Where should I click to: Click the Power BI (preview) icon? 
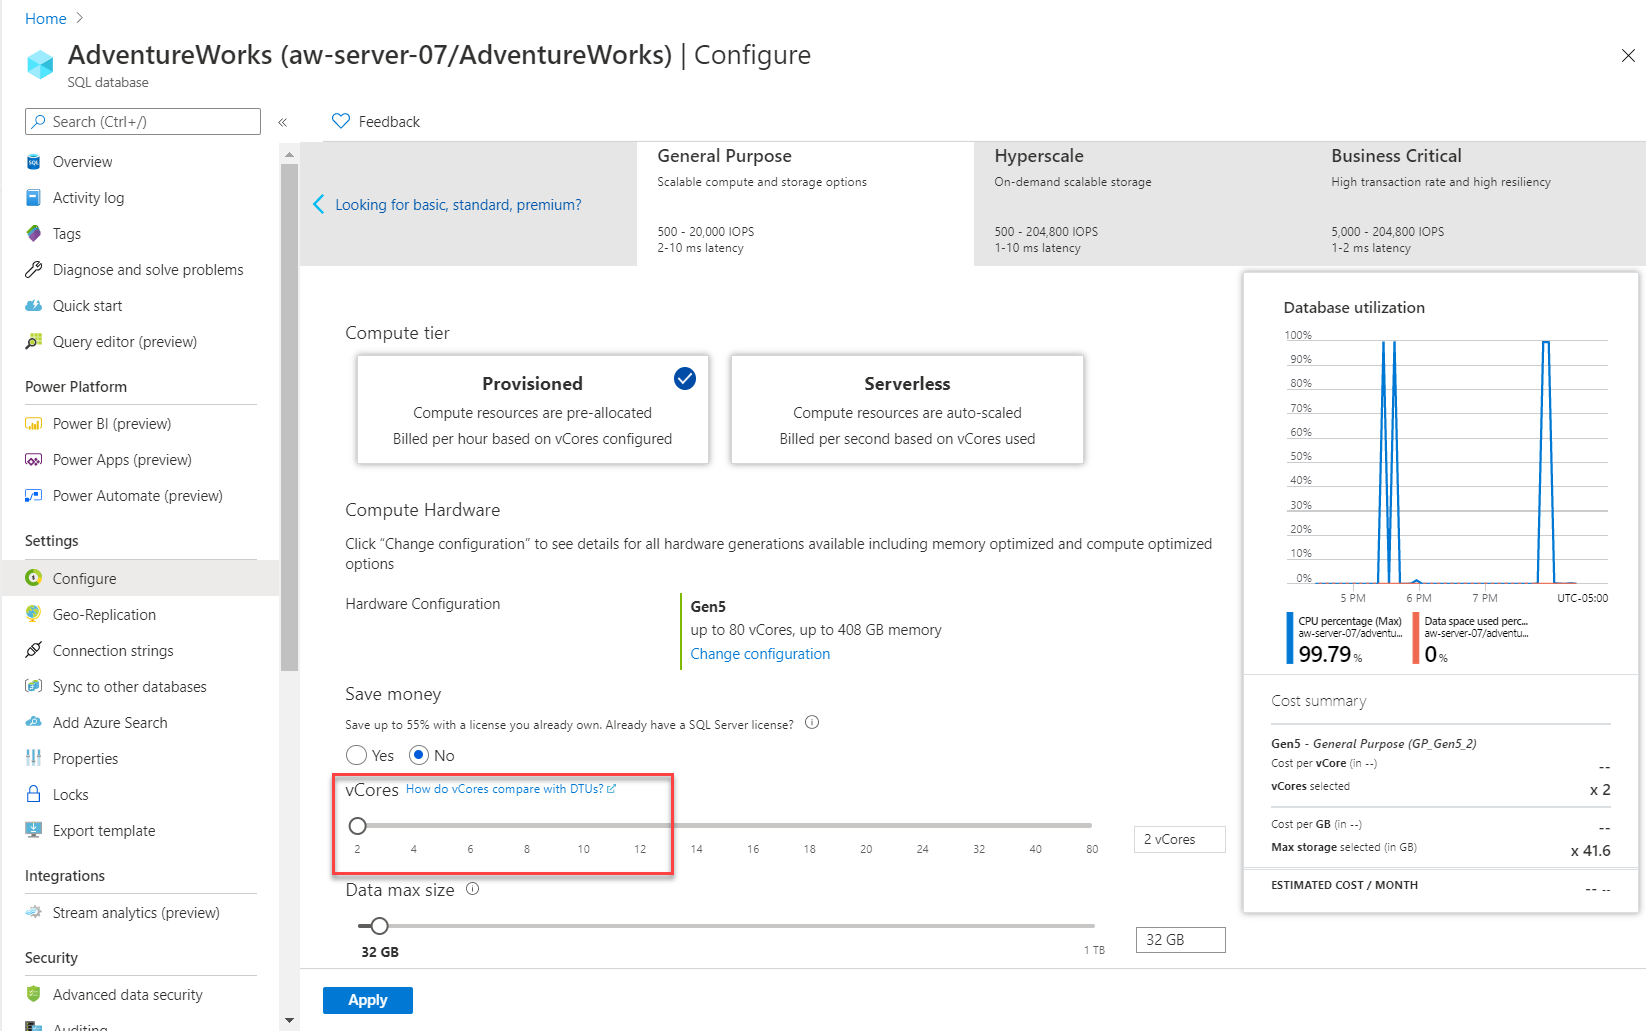coord(34,424)
